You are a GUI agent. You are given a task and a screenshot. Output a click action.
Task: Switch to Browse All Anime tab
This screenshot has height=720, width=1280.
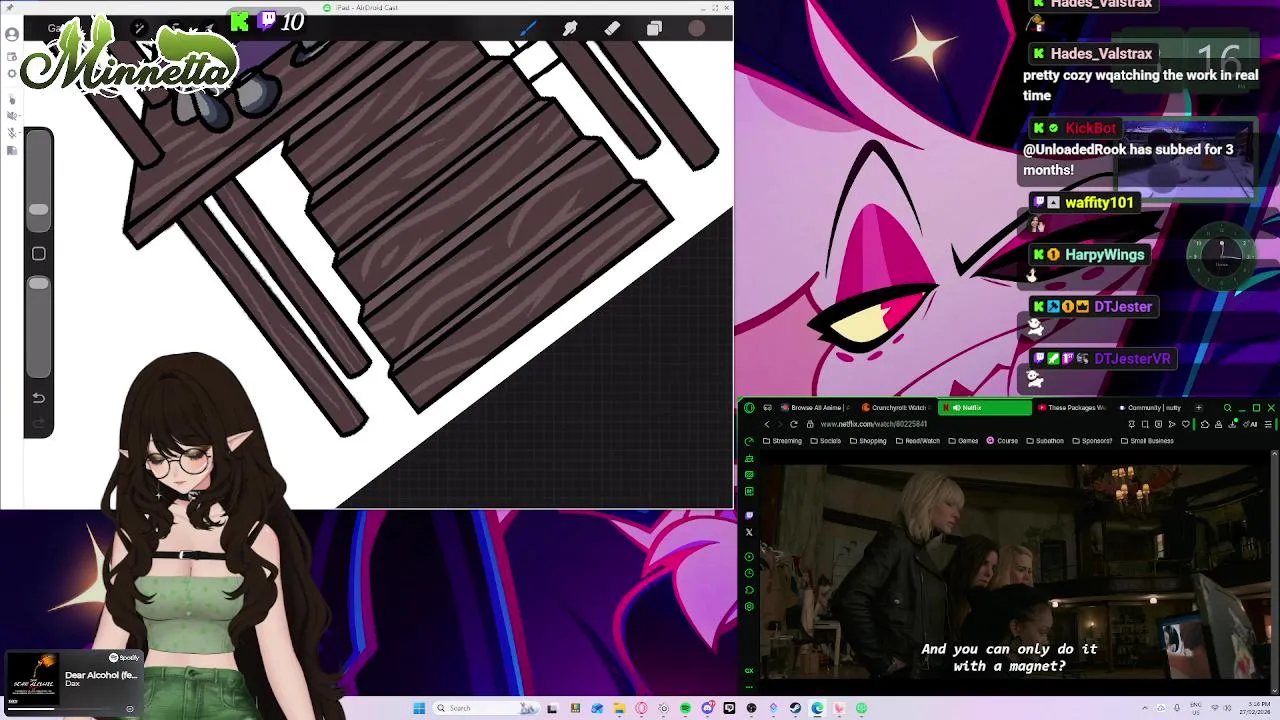click(x=814, y=408)
